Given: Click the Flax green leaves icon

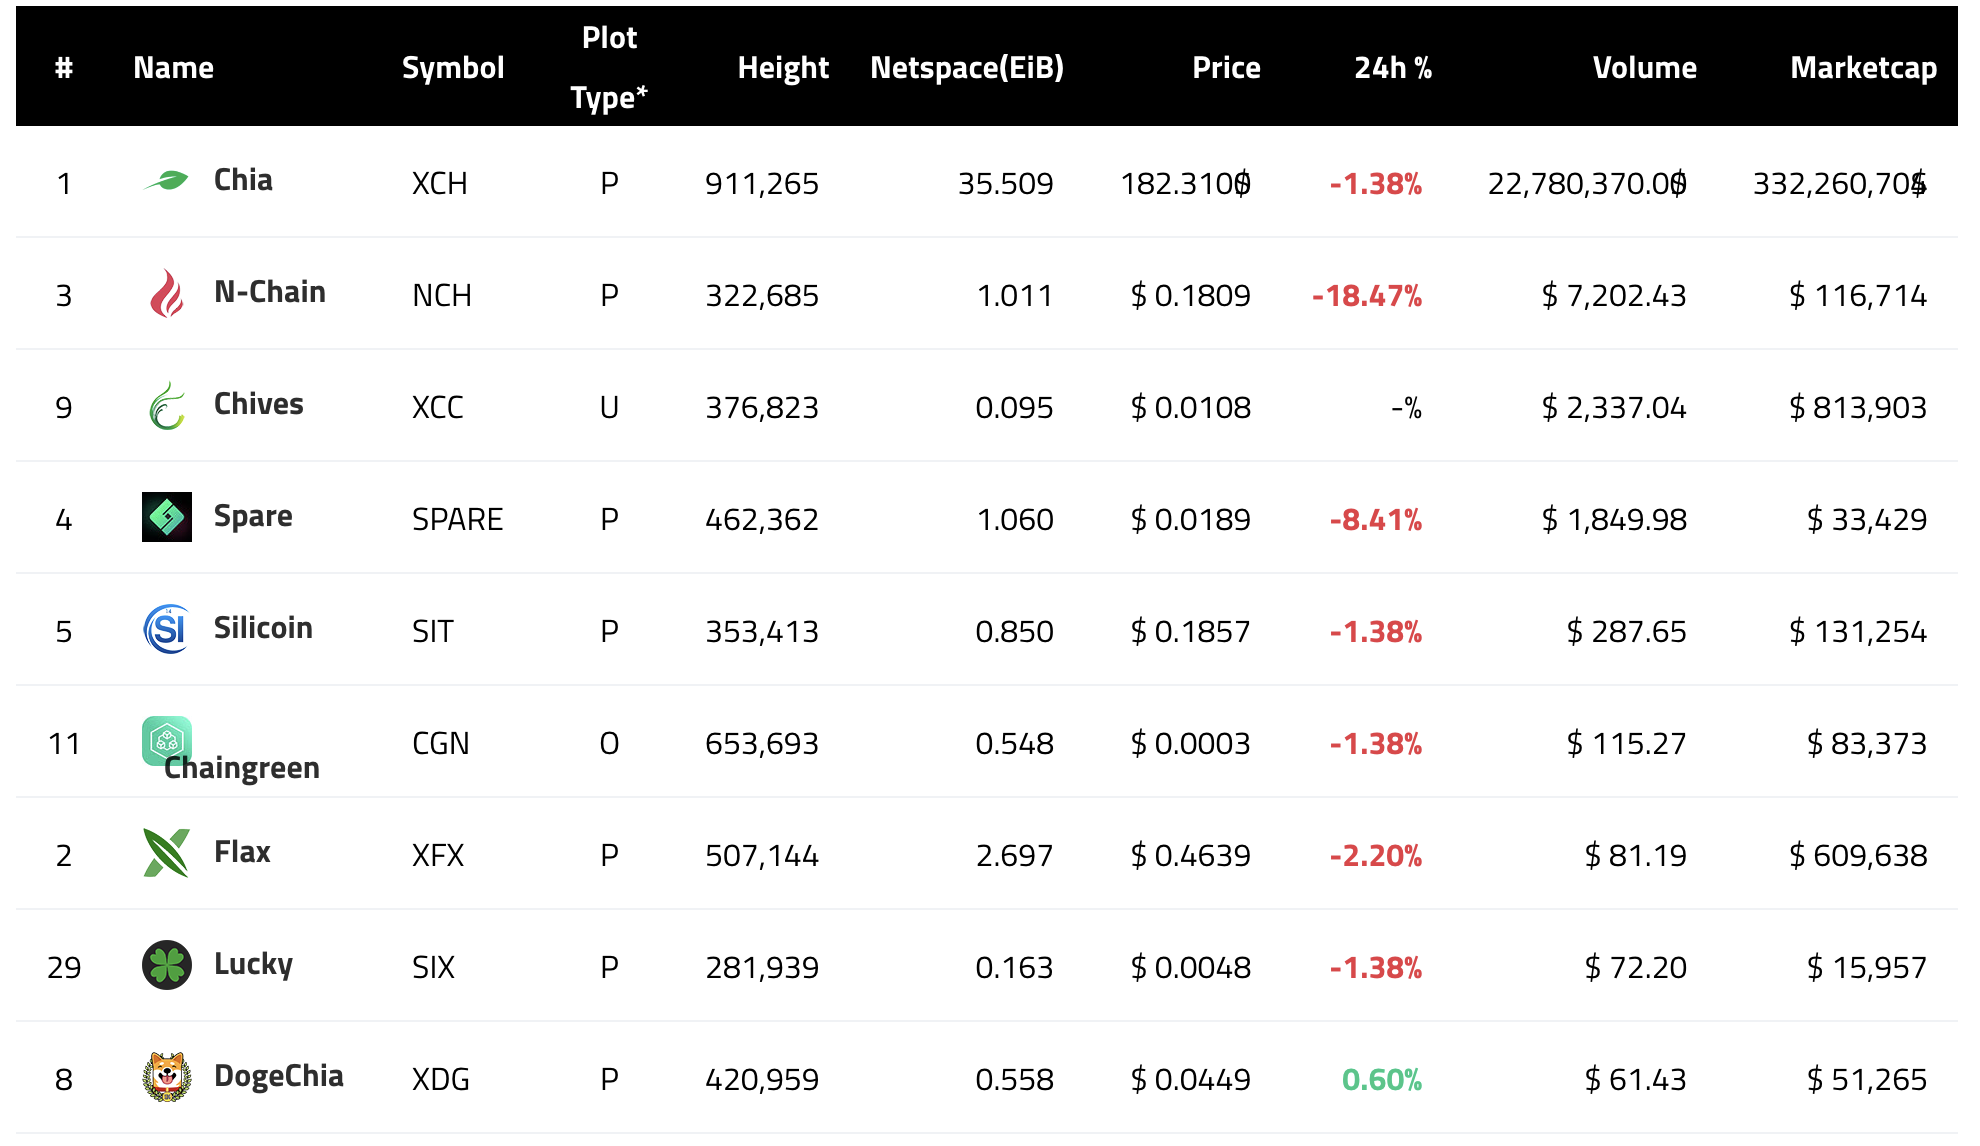Looking at the screenshot, I should pyautogui.click(x=166, y=853).
